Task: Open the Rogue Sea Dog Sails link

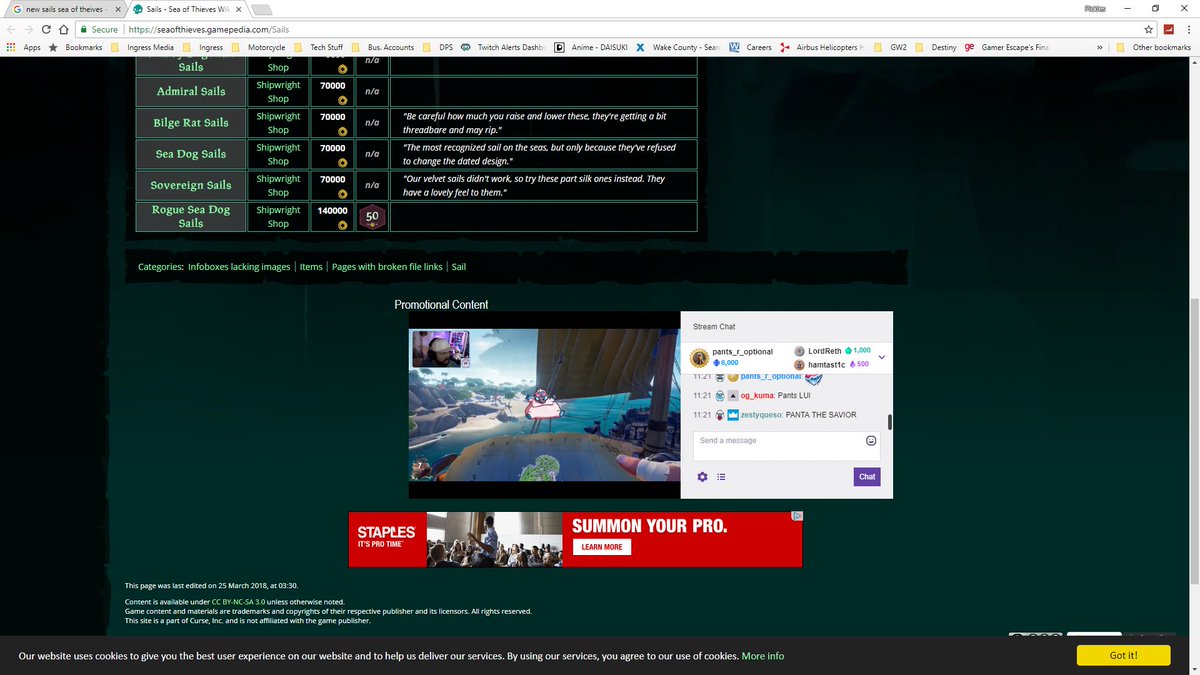Action: [191, 217]
